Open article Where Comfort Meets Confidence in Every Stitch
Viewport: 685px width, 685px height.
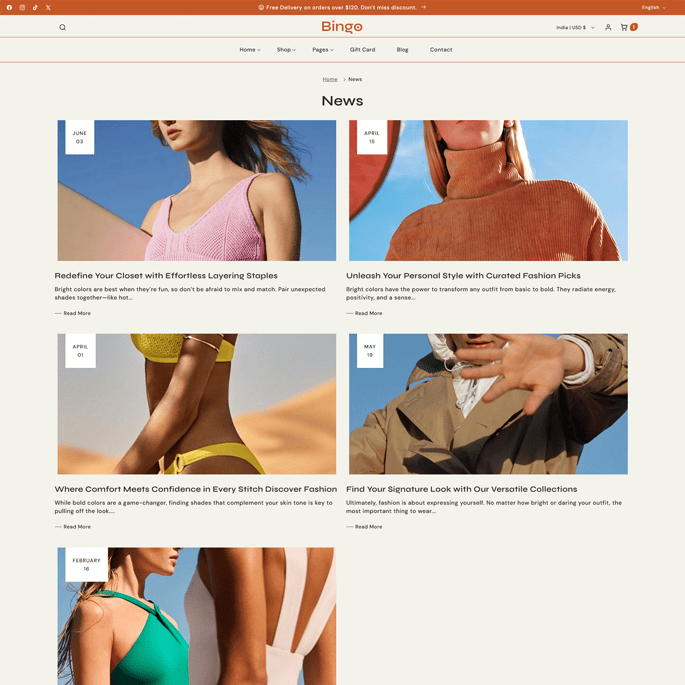(x=196, y=489)
